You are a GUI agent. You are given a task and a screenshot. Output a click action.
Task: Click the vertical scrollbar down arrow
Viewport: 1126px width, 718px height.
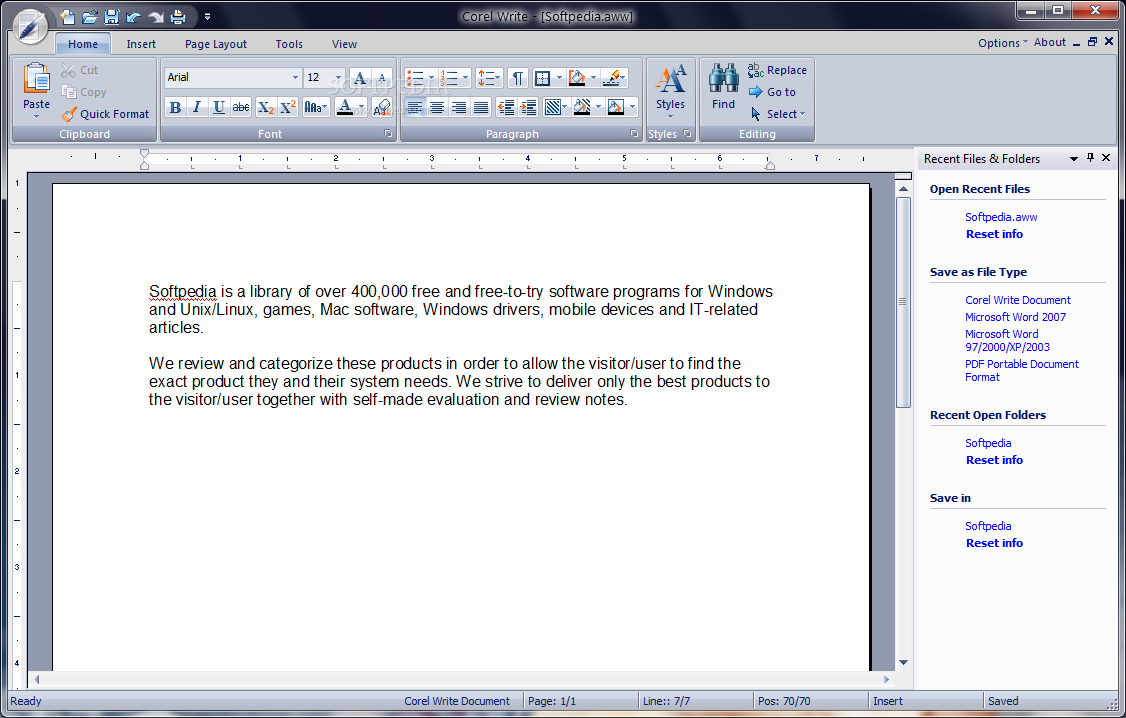(x=903, y=662)
